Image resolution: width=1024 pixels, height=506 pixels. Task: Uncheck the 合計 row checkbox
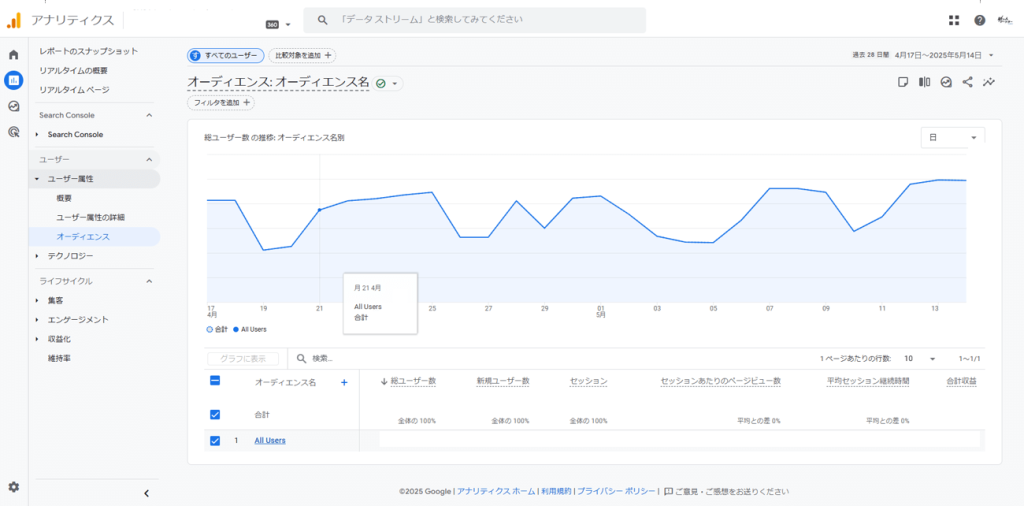tap(215, 415)
